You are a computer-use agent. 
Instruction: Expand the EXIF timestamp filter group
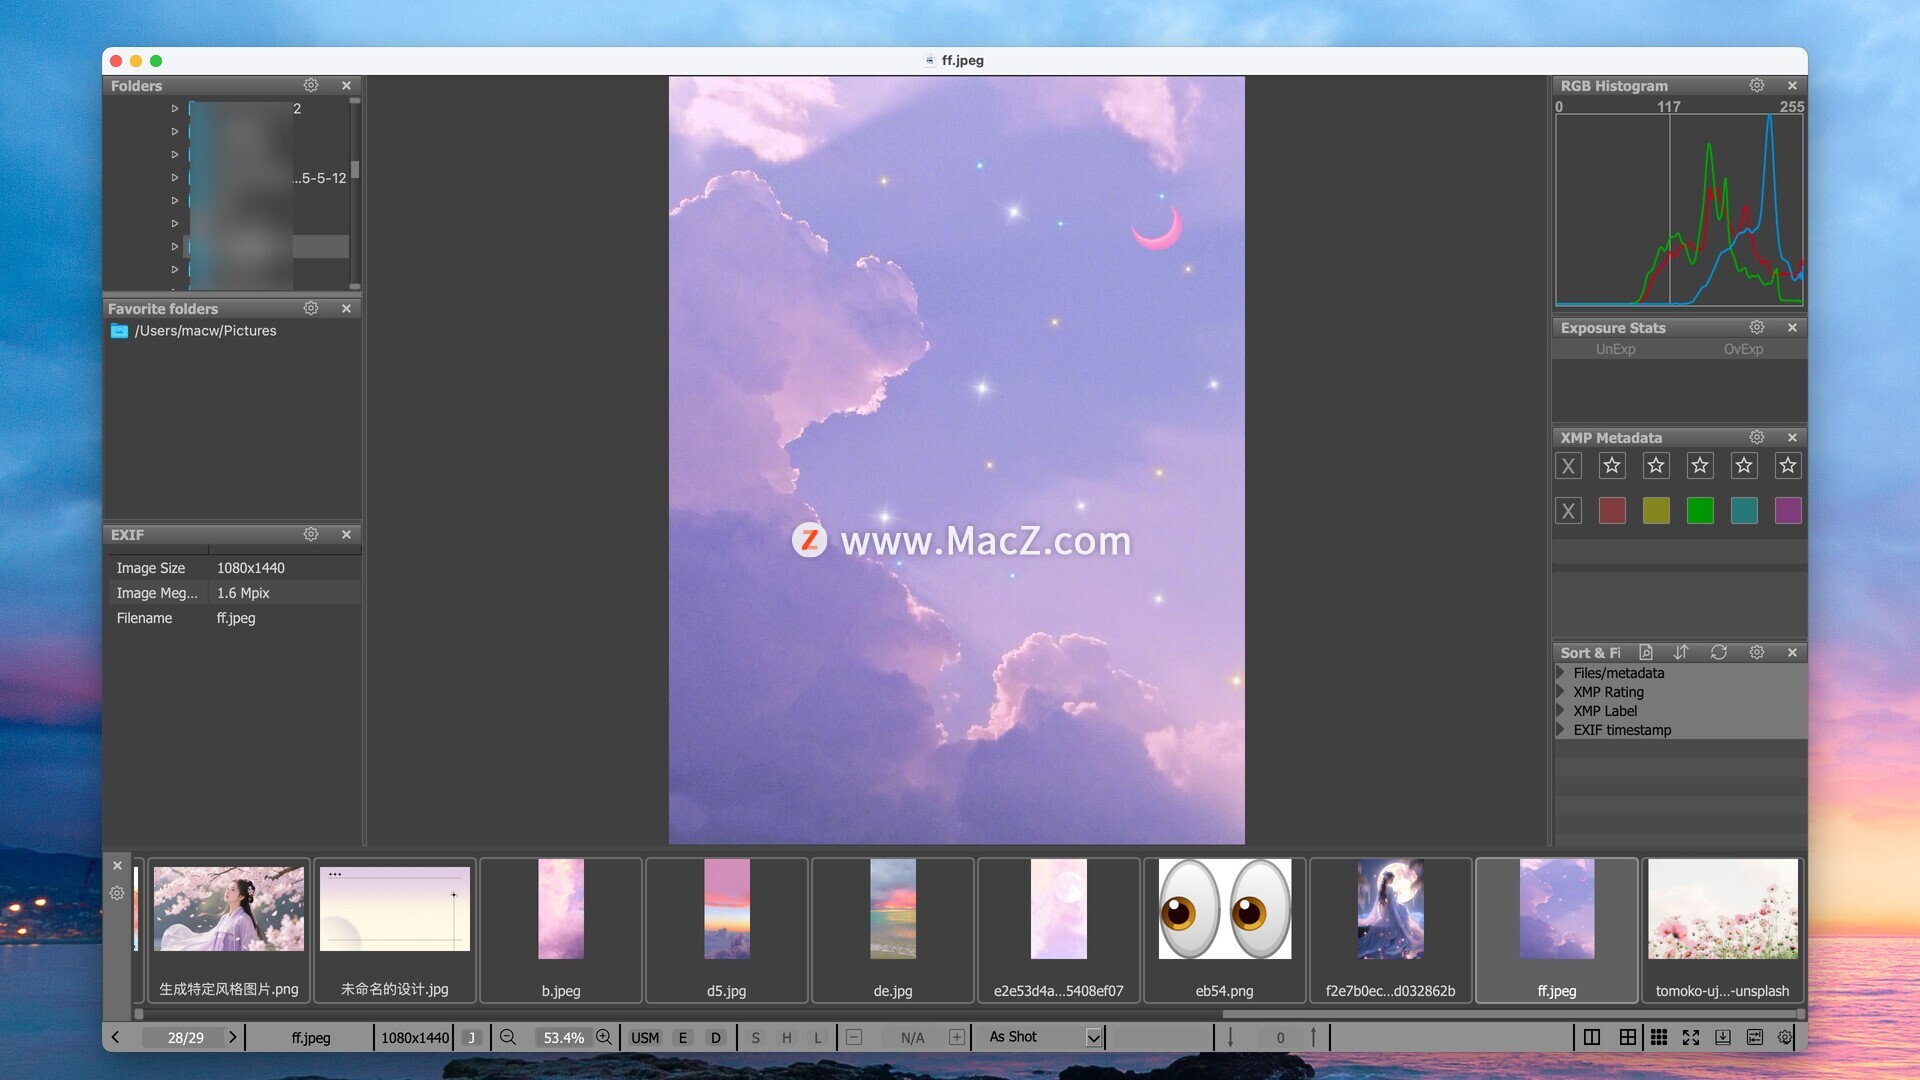click(1560, 730)
